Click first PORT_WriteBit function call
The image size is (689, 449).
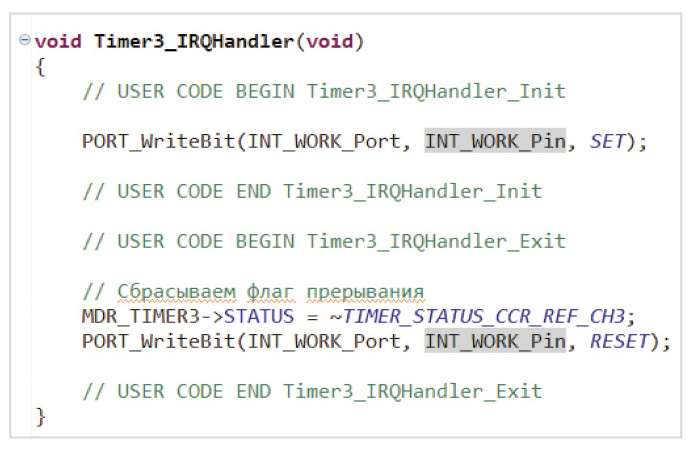click(x=159, y=141)
